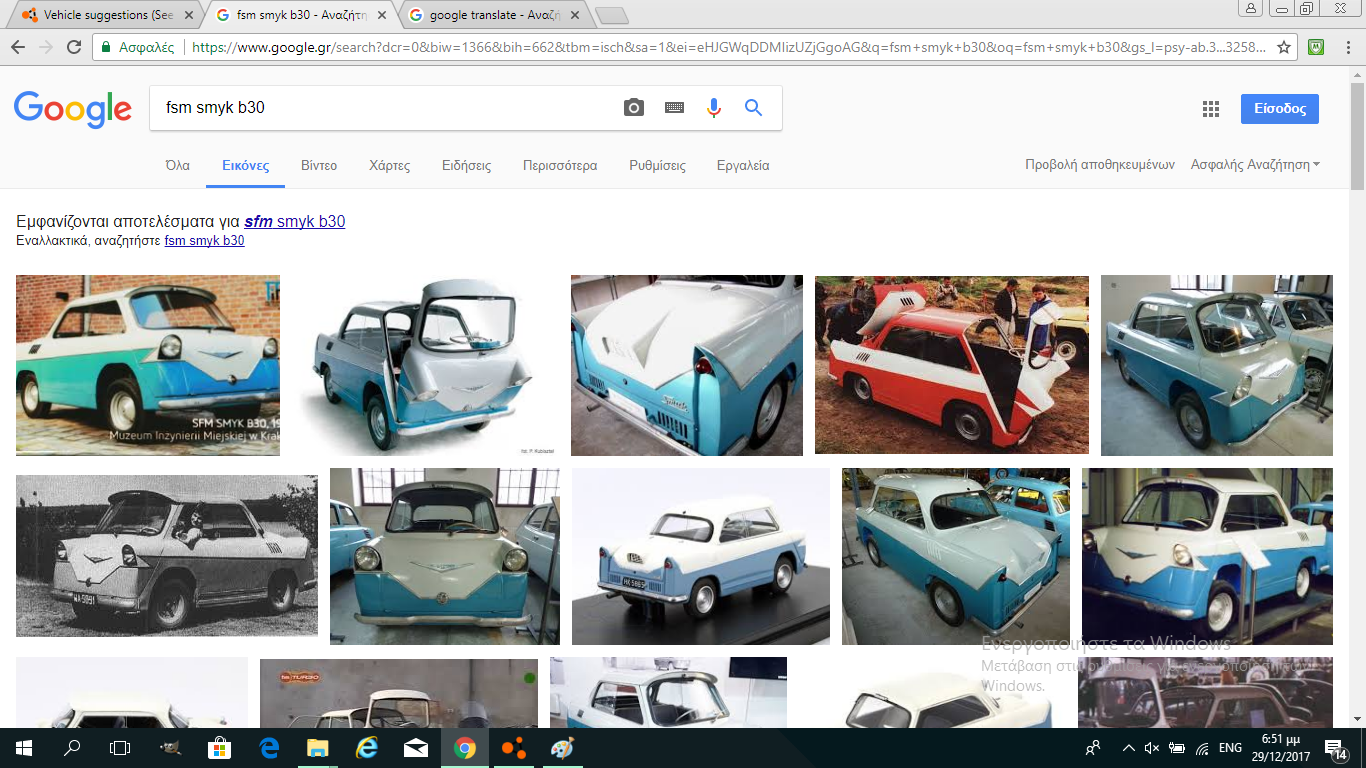Image resolution: width=1366 pixels, height=768 pixels.
Task: Select the Χάρτες search tab
Action: (389, 165)
